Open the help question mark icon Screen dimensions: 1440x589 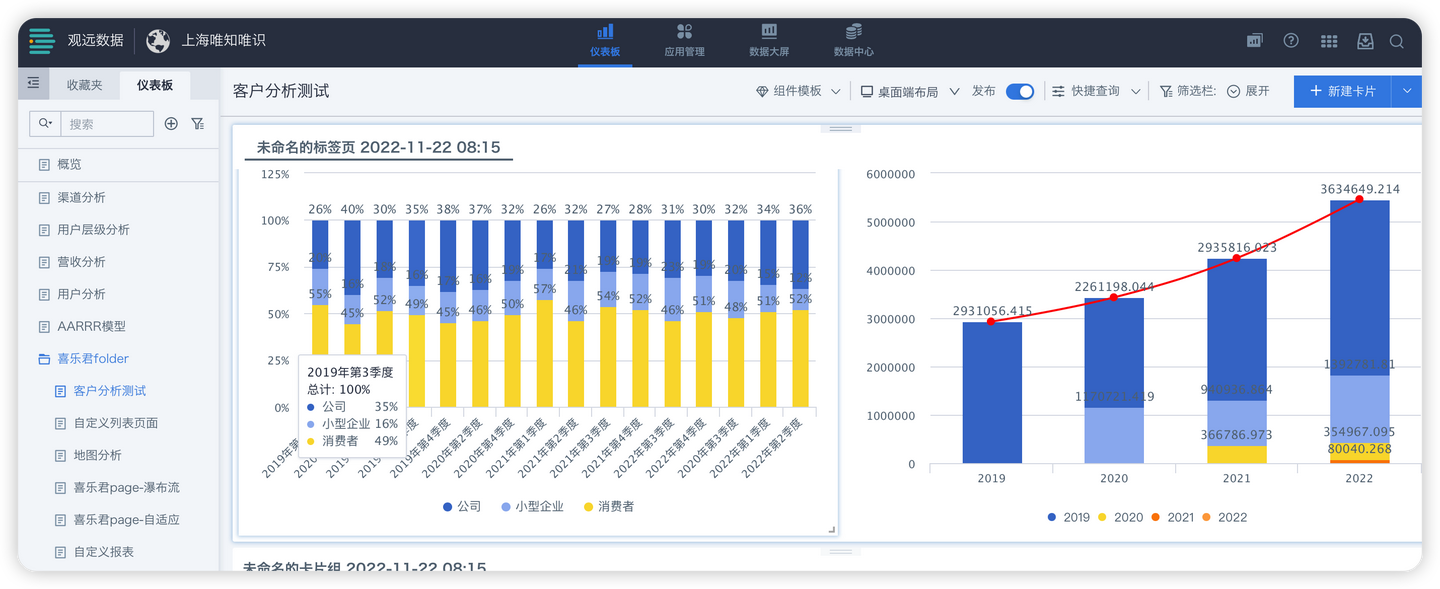1291,41
